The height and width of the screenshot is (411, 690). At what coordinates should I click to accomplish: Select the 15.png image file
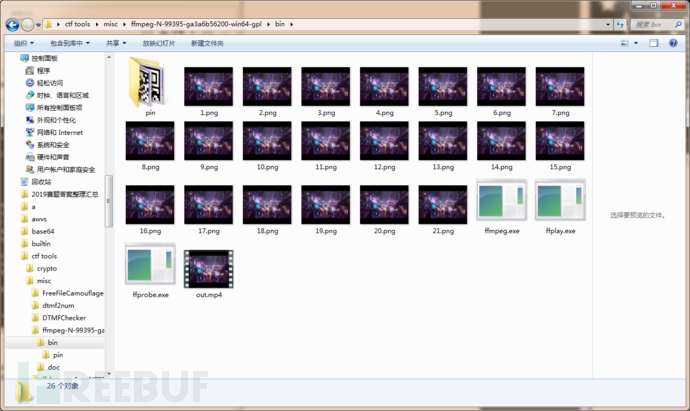560,141
